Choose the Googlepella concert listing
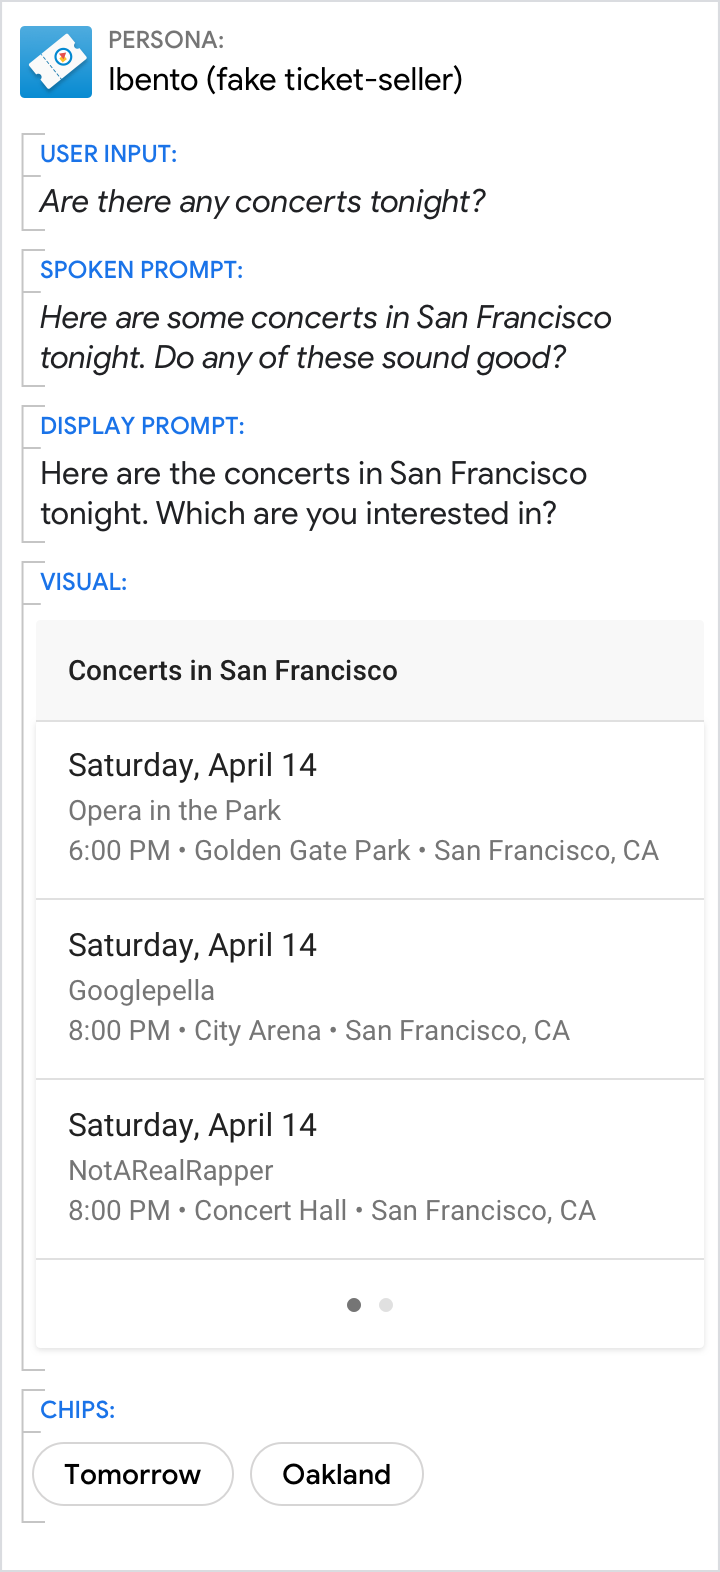Image resolution: width=720 pixels, height=1572 pixels. point(369,989)
